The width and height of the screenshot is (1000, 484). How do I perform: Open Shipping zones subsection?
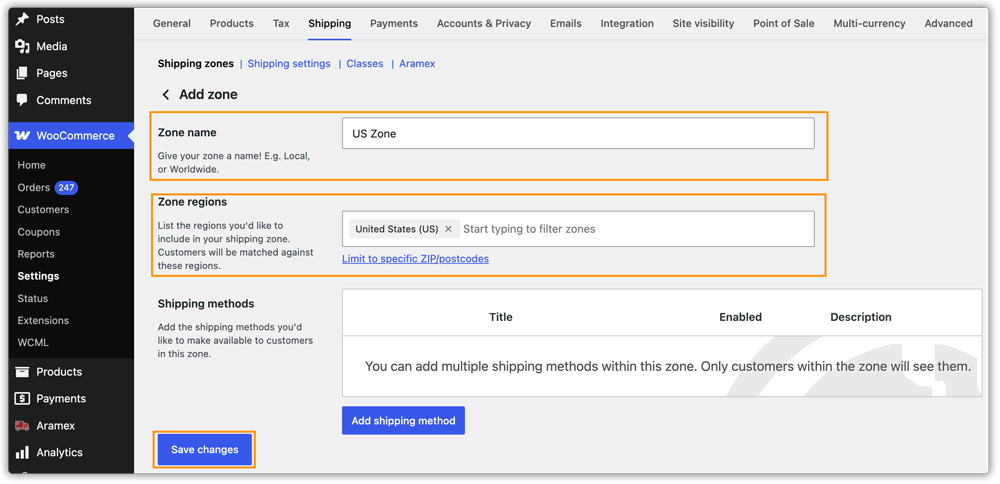pyautogui.click(x=196, y=64)
